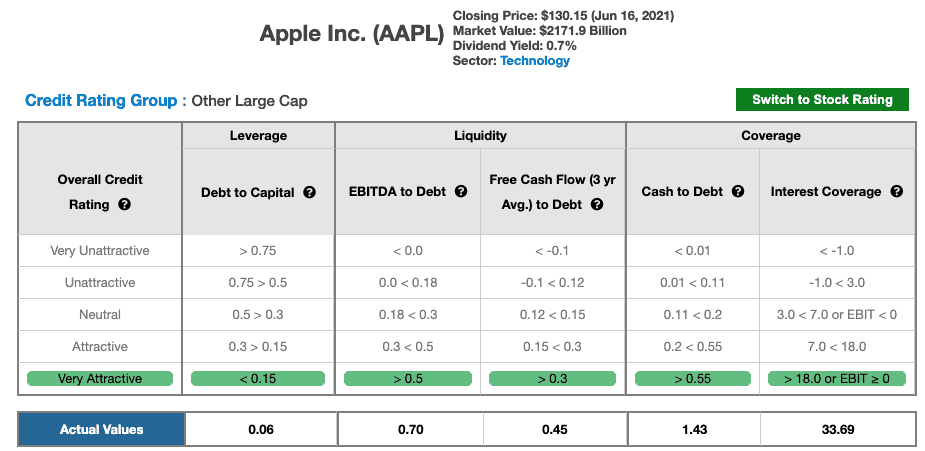Image resolution: width=925 pixels, height=451 pixels.
Task: Click the Neutral row label
Action: pyautogui.click(x=100, y=314)
